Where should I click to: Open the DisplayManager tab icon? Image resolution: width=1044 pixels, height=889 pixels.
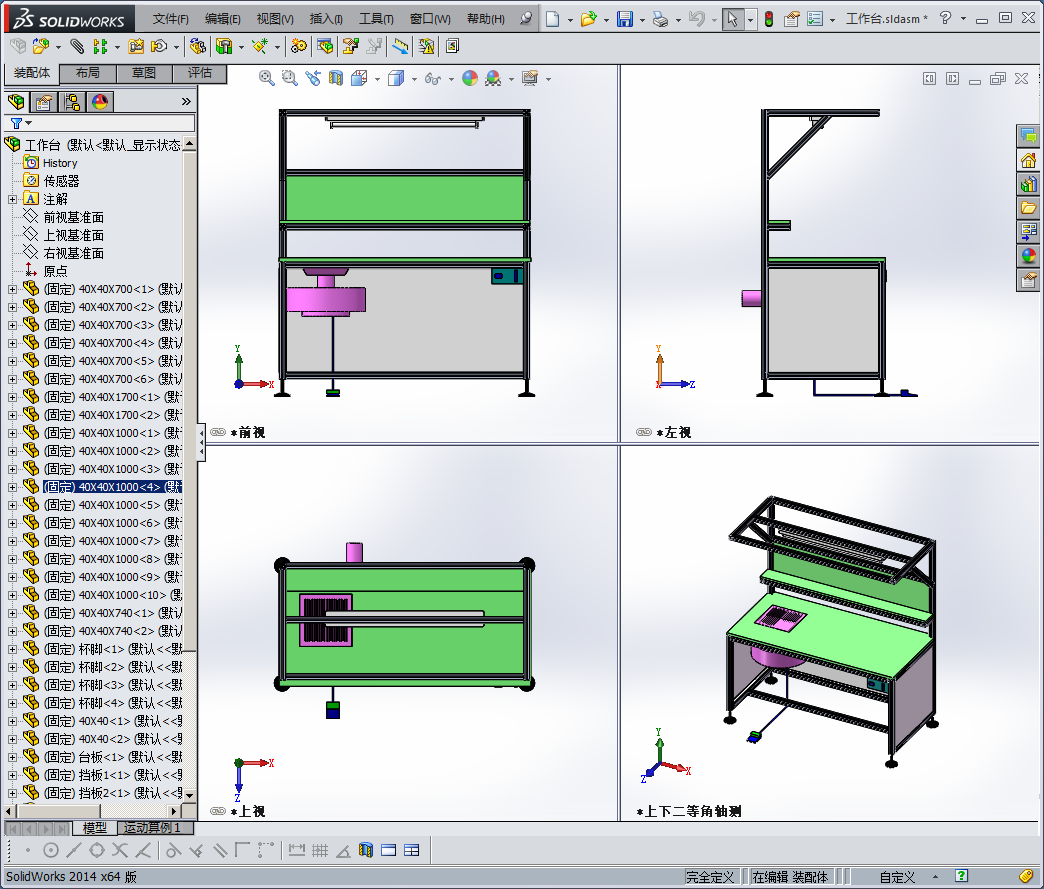pyautogui.click(x=100, y=102)
